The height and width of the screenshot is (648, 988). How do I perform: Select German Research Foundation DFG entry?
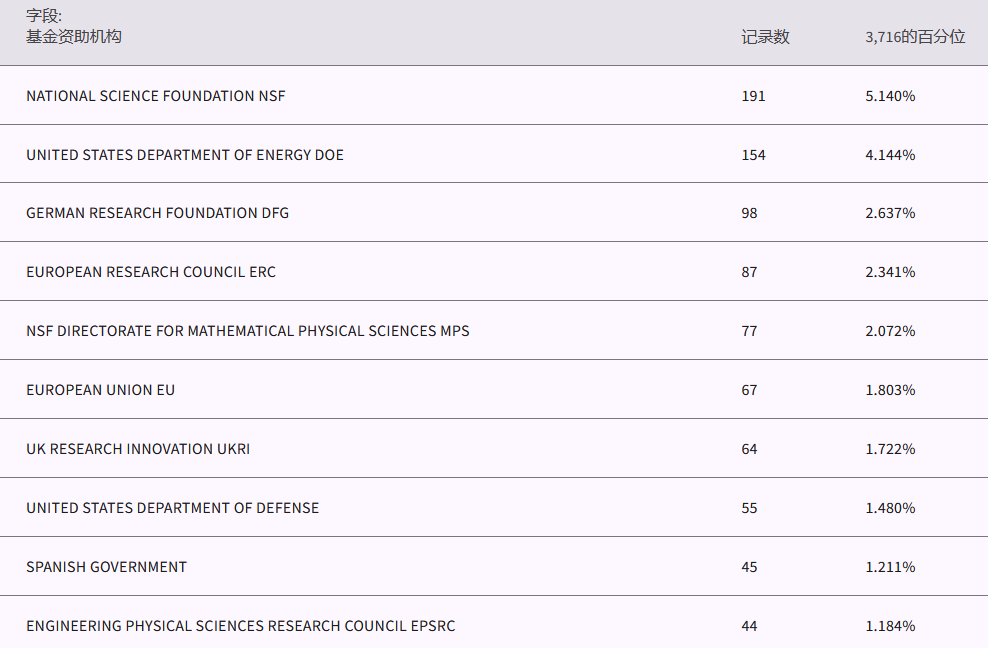158,213
